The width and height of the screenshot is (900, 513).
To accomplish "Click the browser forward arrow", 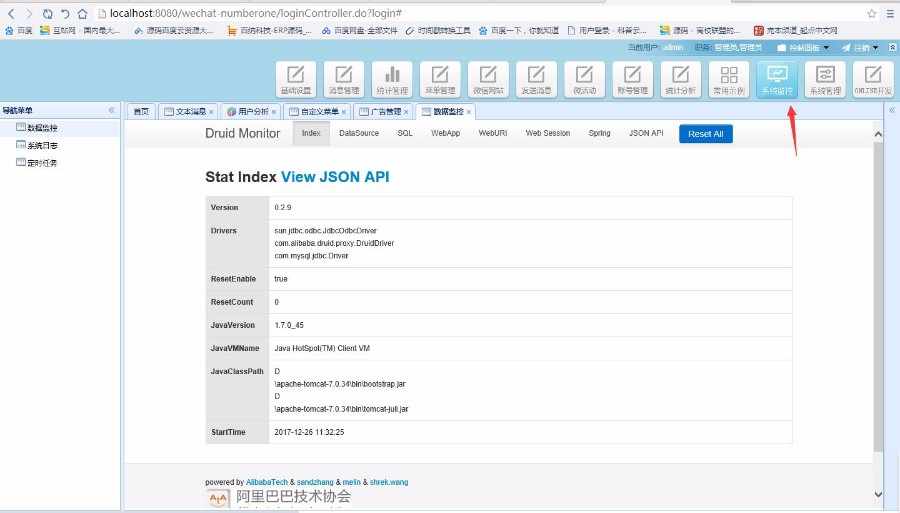I will (x=29, y=13).
